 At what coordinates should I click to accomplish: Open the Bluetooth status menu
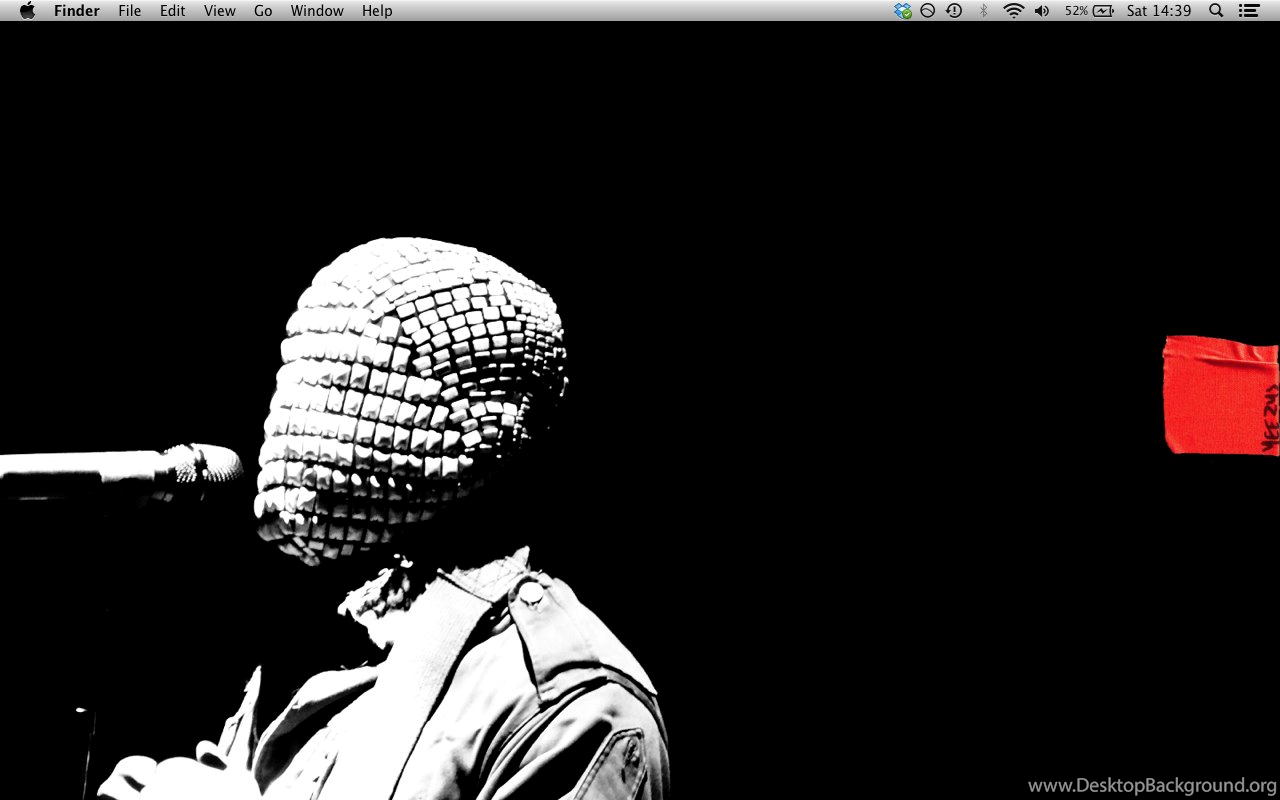coord(983,11)
